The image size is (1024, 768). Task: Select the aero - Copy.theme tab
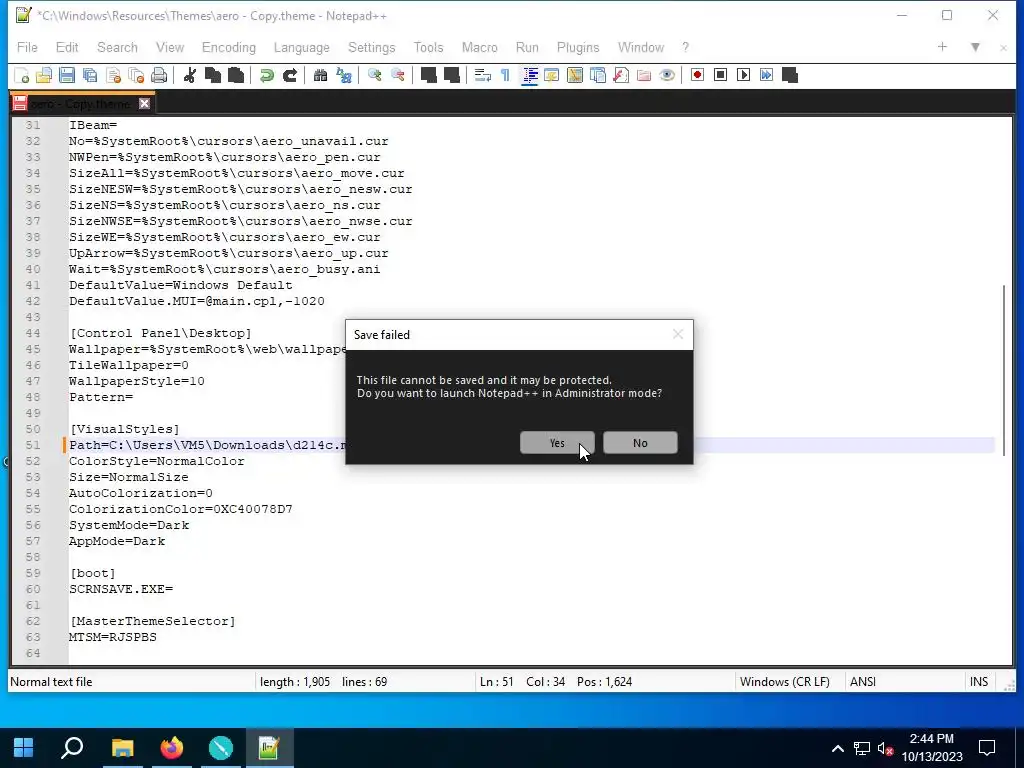pyautogui.click(x=80, y=104)
